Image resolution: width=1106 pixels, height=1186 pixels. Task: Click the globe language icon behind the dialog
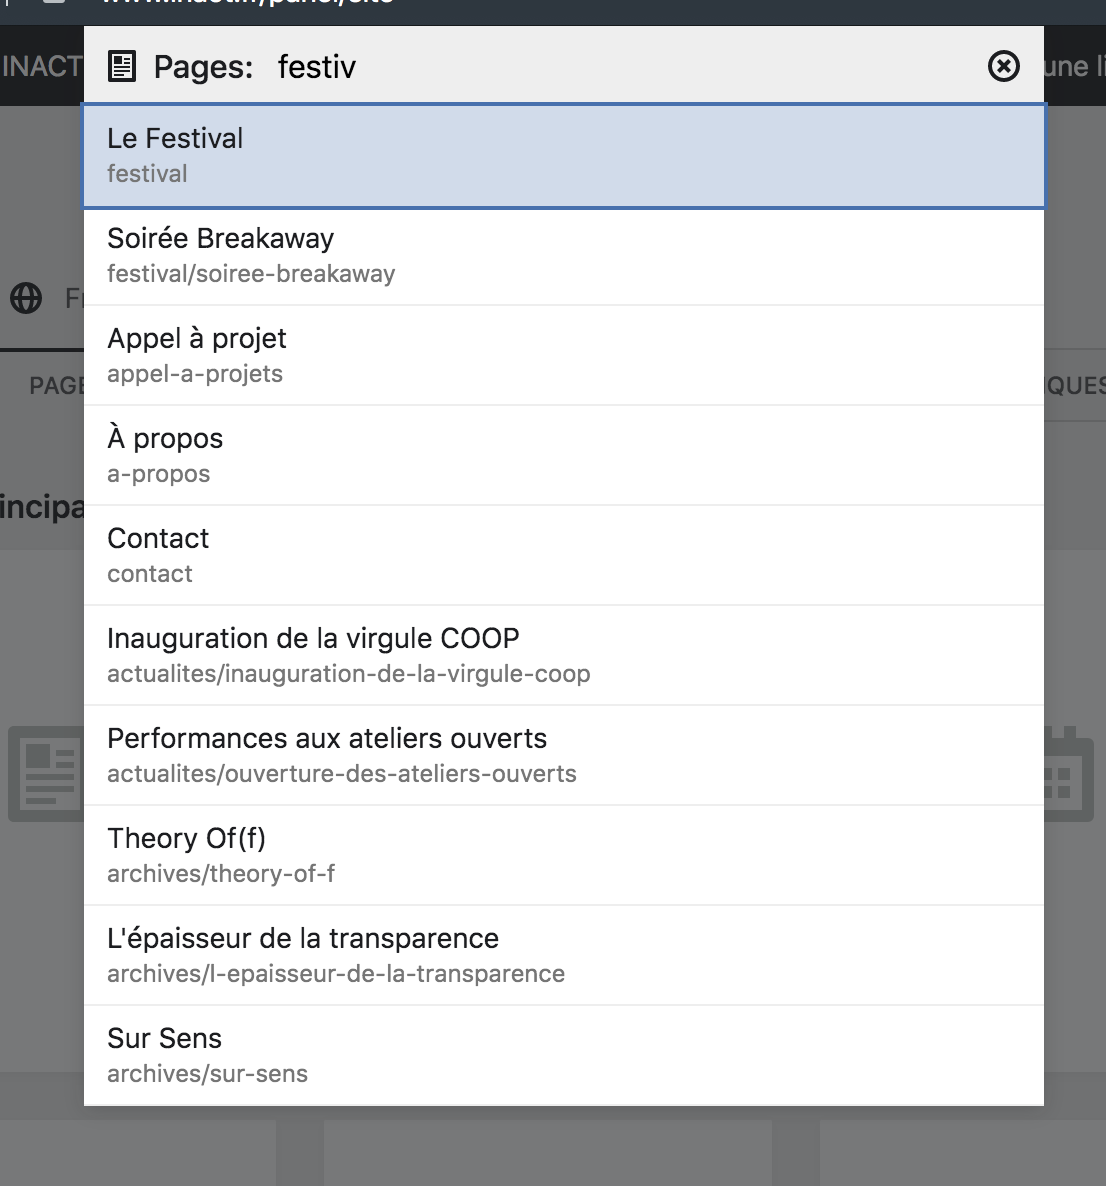tap(26, 298)
